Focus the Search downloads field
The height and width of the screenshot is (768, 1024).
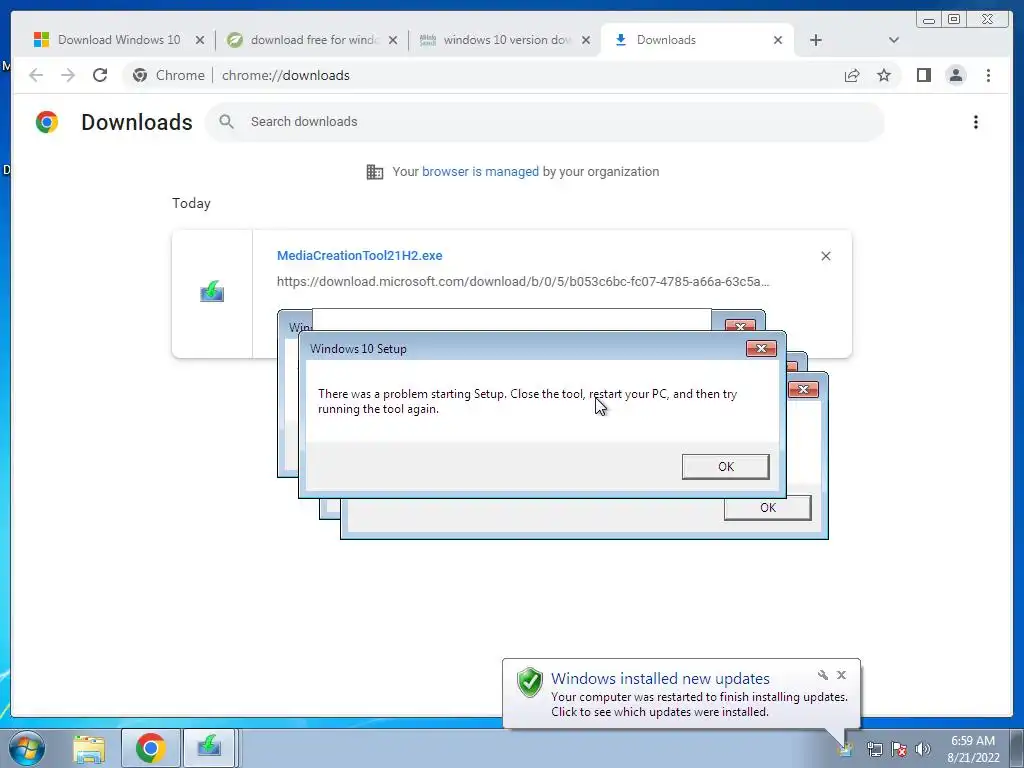coord(545,122)
